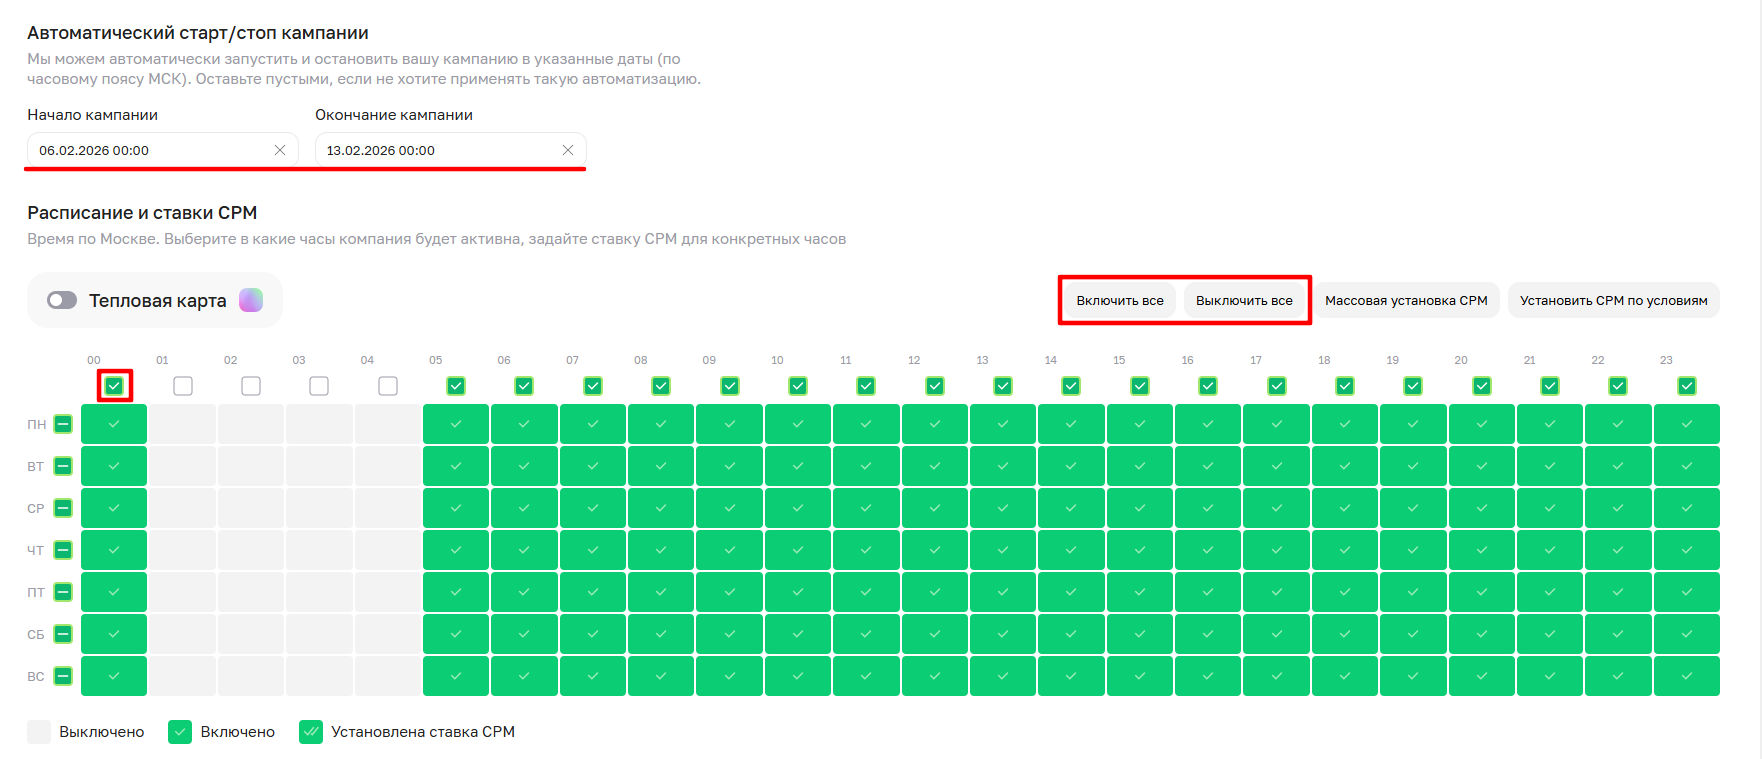Toggle the Monday row selector icon
The width and height of the screenshot is (1762, 759).
pos(63,424)
